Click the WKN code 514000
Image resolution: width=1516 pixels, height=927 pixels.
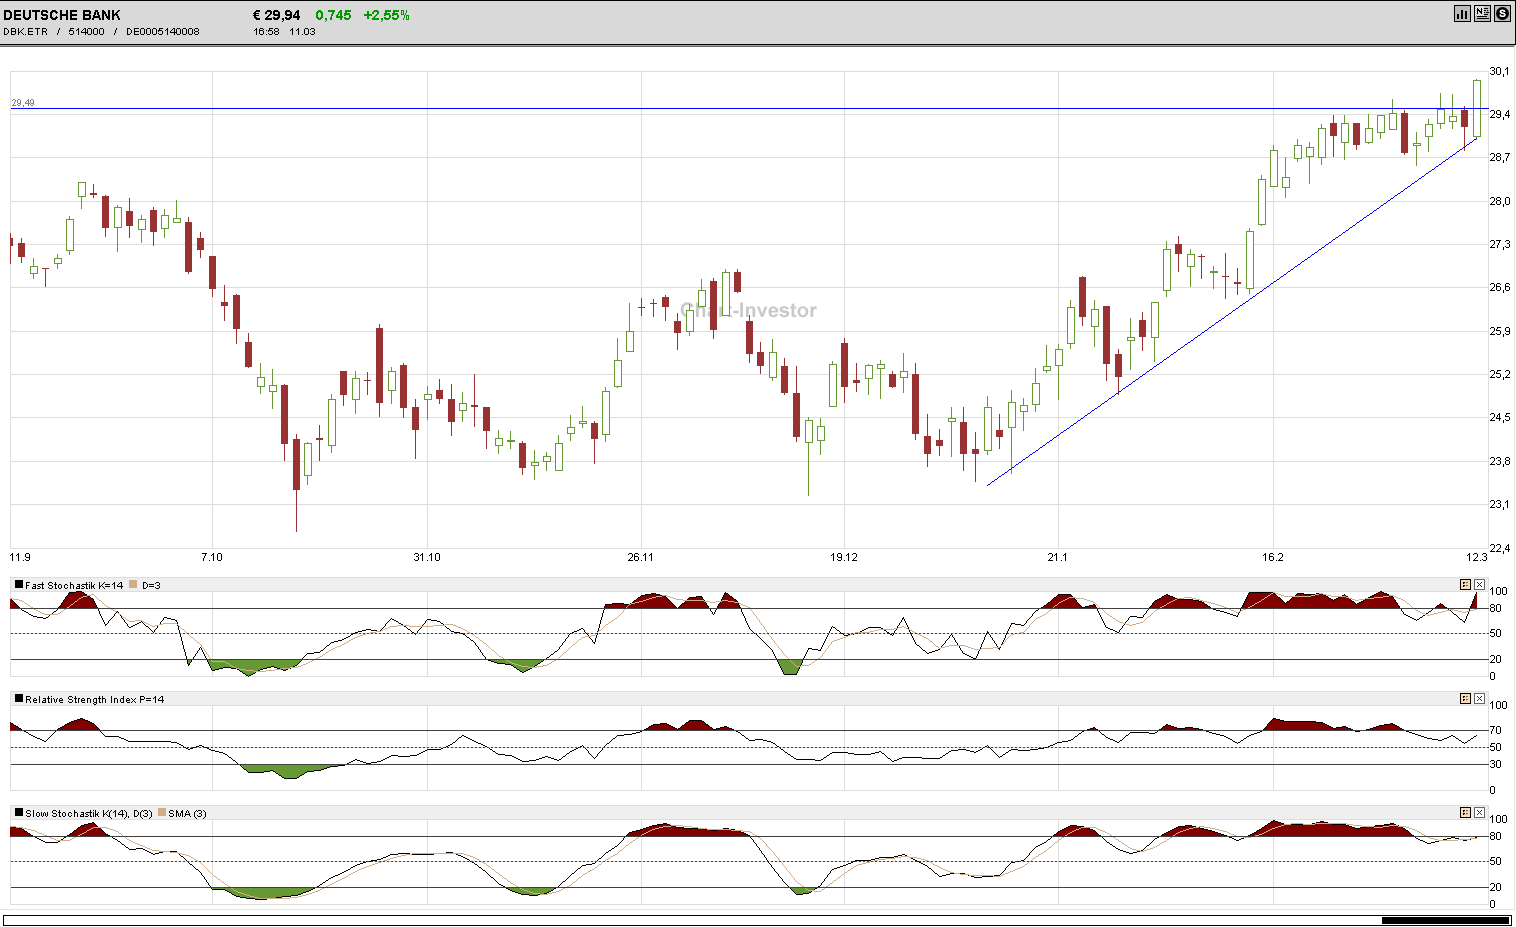tap(84, 31)
